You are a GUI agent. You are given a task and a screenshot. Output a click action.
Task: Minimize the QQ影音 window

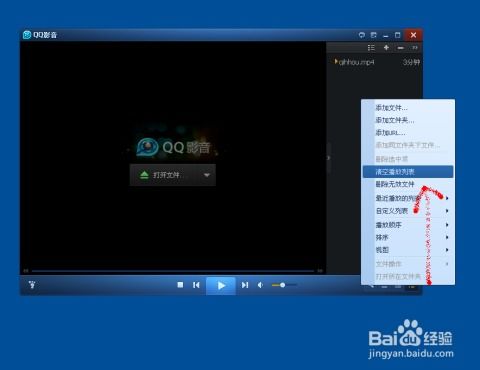[386, 35]
